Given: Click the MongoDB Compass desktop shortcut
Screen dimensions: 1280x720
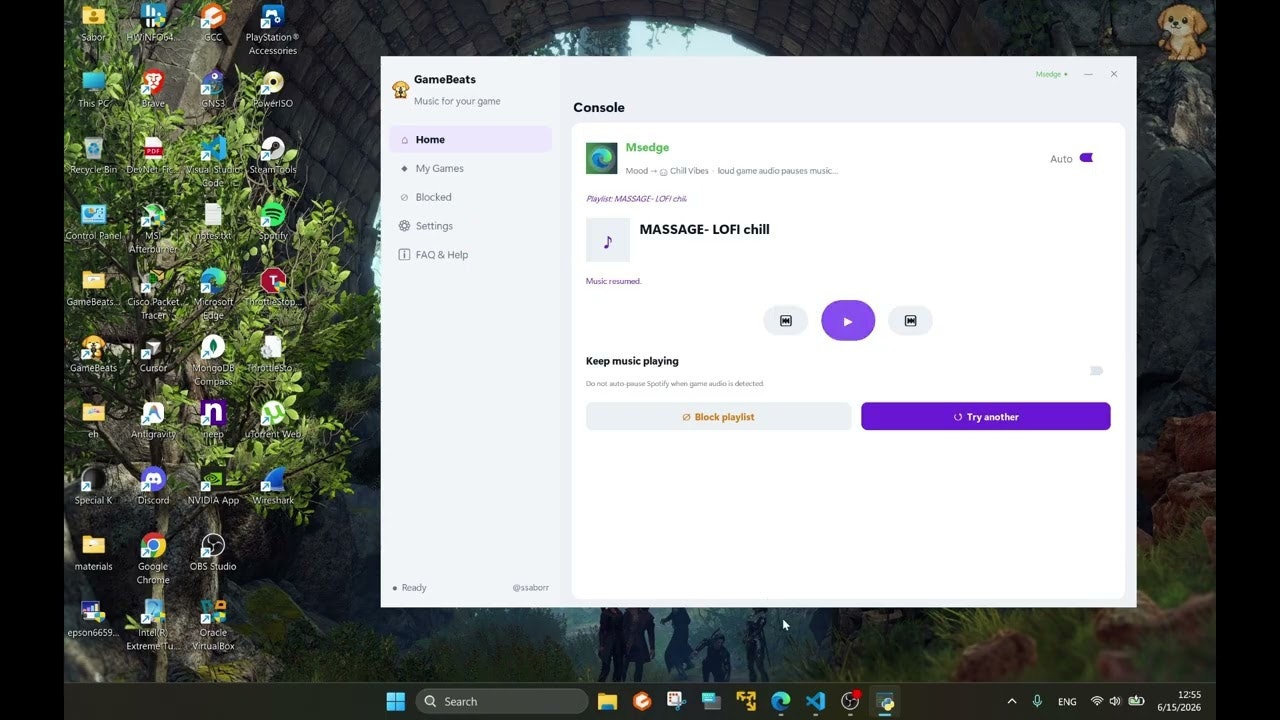Looking at the screenshot, I should tap(213, 361).
